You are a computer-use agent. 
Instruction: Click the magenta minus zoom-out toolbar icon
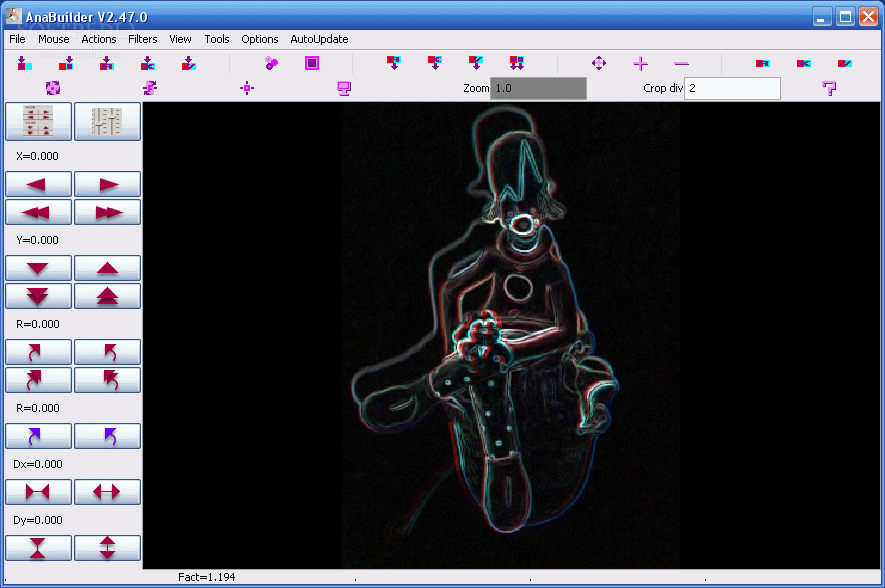coord(681,63)
